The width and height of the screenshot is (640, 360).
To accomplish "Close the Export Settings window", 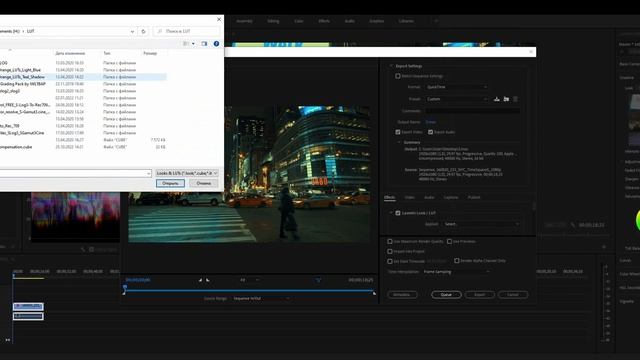I will (x=531, y=52).
